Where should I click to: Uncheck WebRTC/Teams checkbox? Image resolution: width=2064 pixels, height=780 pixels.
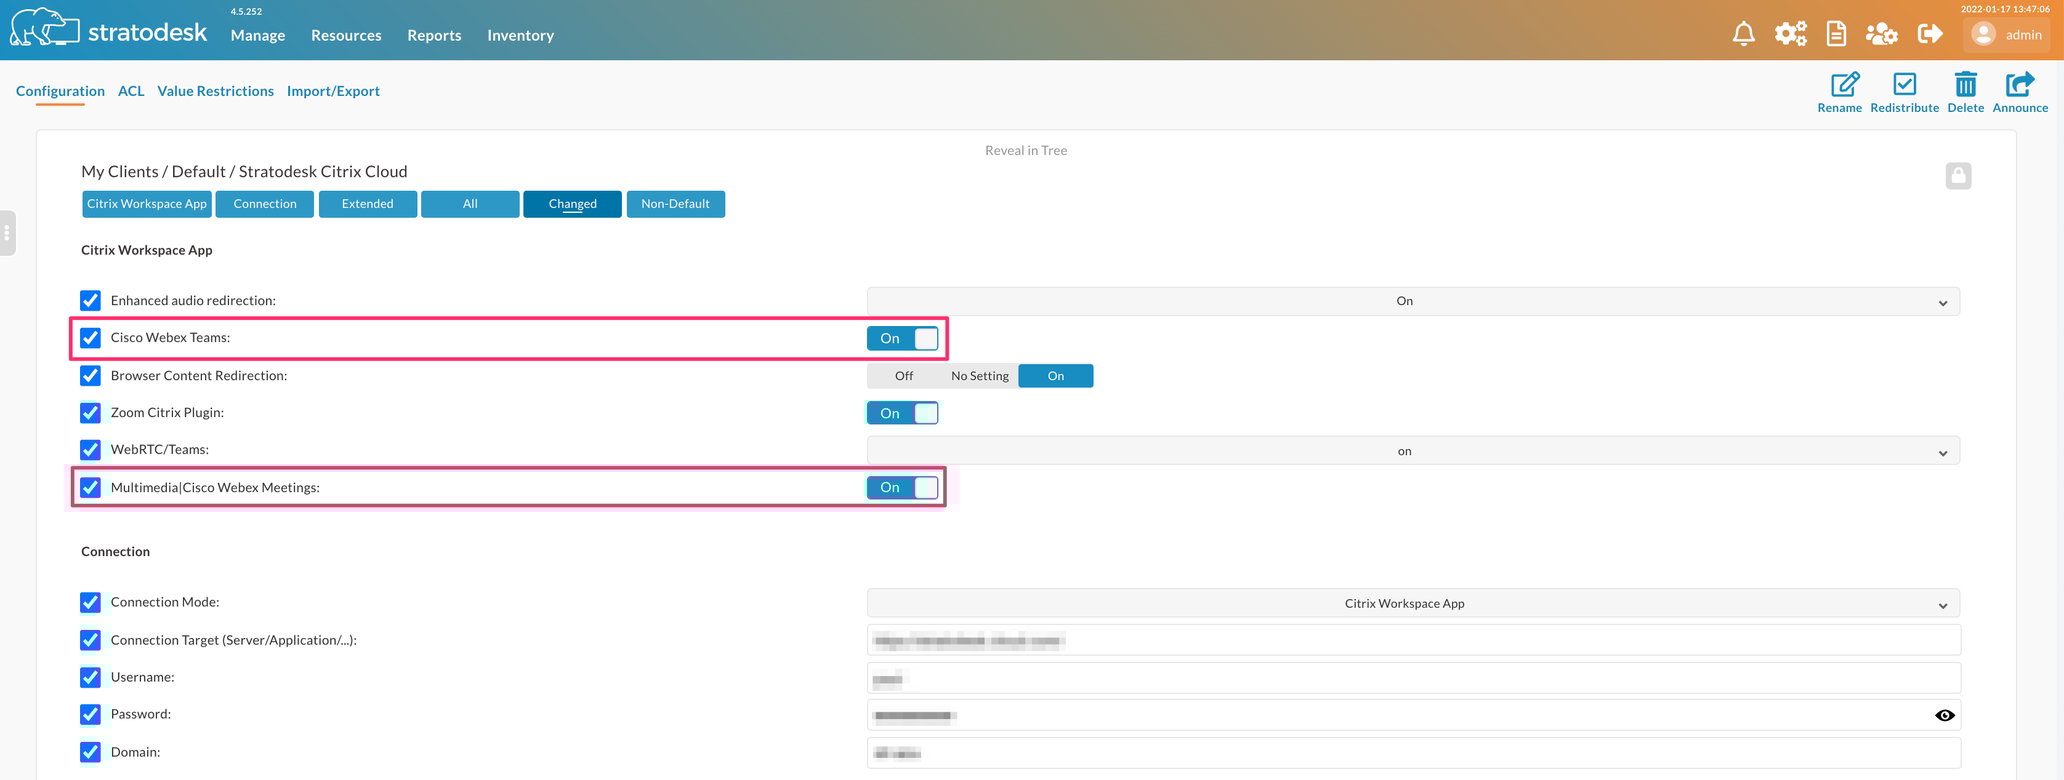(x=90, y=449)
